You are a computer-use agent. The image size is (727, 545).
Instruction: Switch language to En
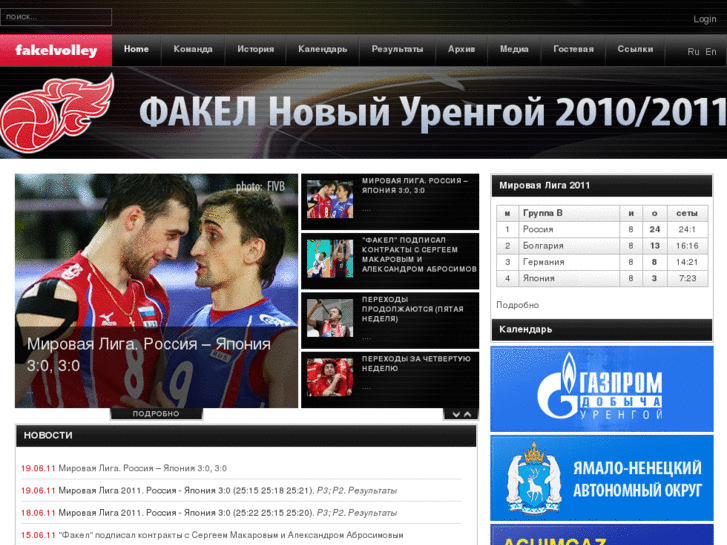point(711,52)
